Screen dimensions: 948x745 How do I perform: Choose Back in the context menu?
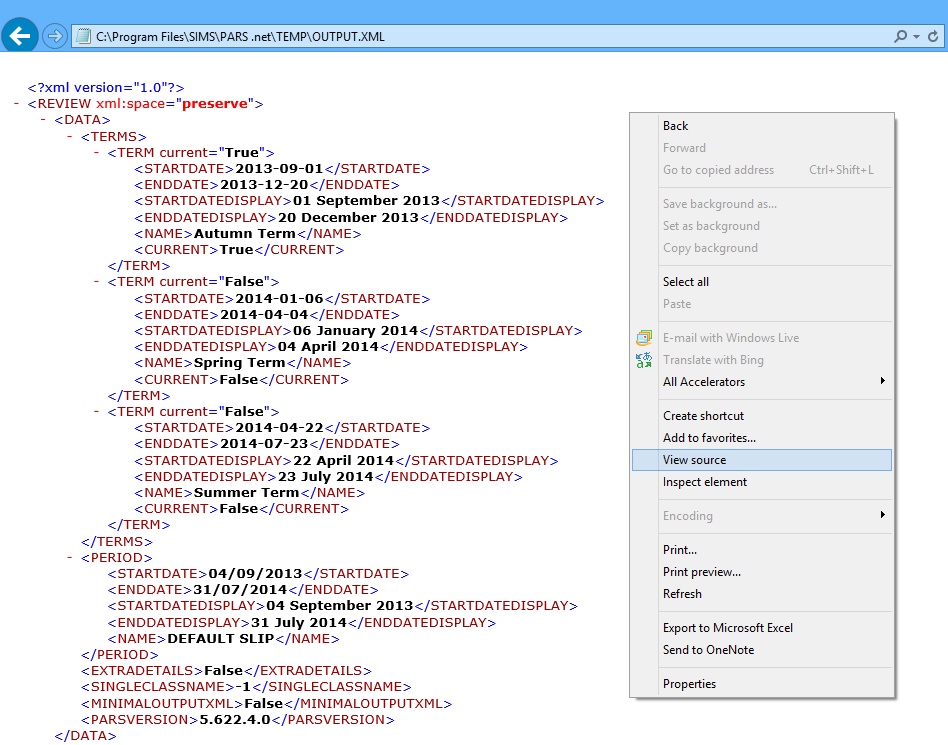point(761,126)
